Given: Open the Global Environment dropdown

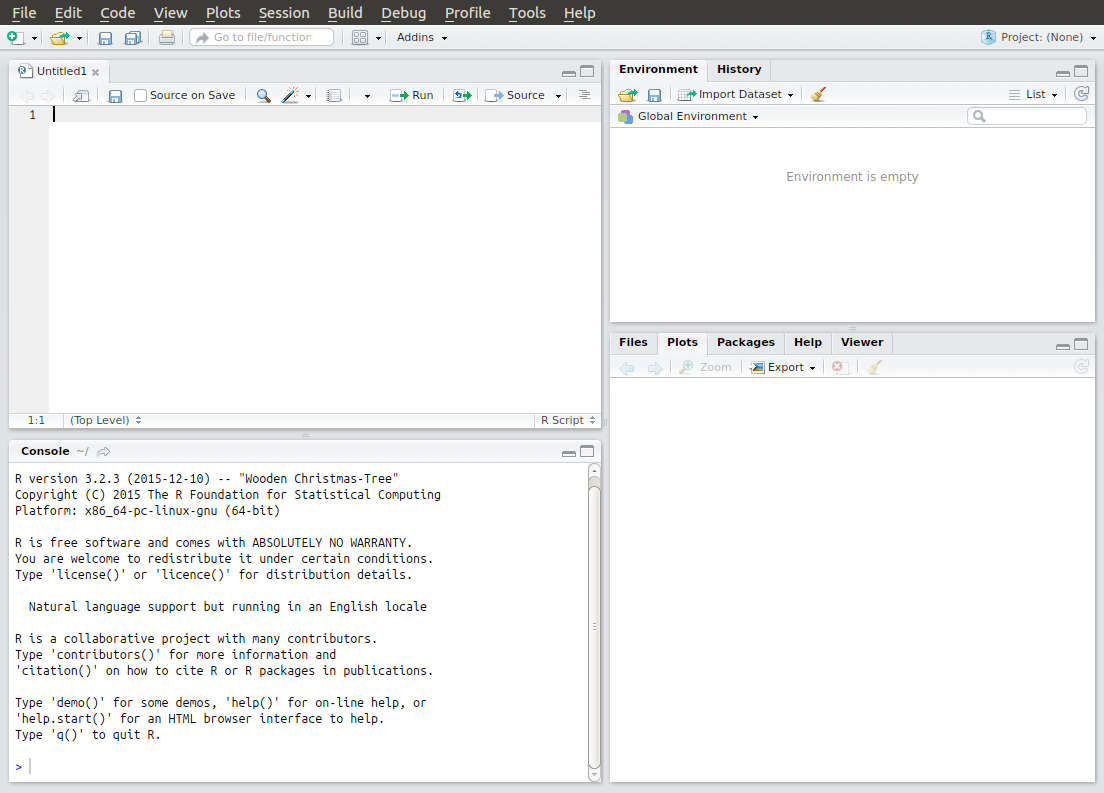Looking at the screenshot, I should tap(689, 116).
